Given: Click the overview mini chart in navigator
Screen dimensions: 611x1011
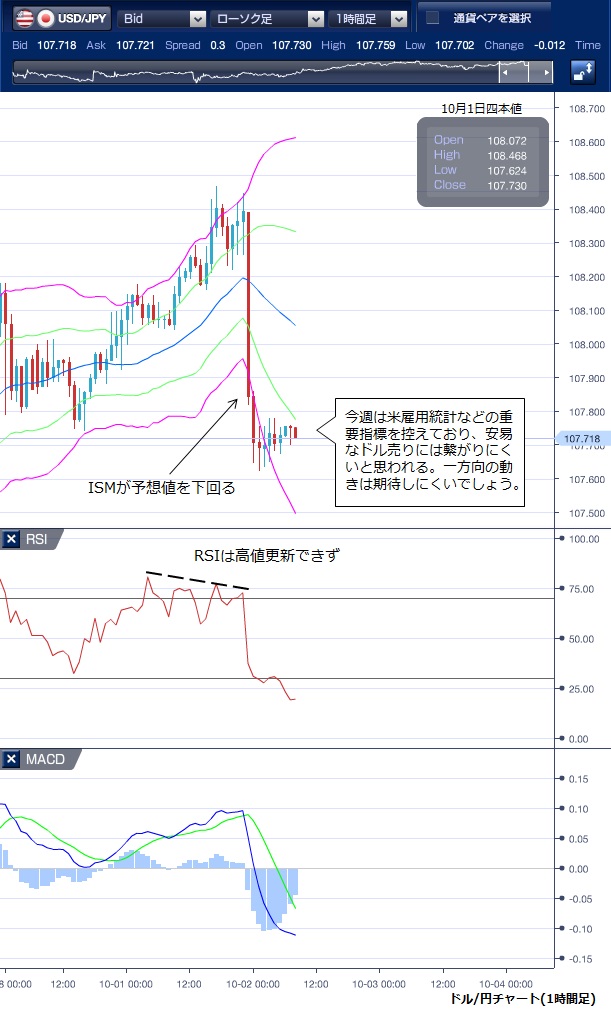Looking at the screenshot, I should coord(250,73).
